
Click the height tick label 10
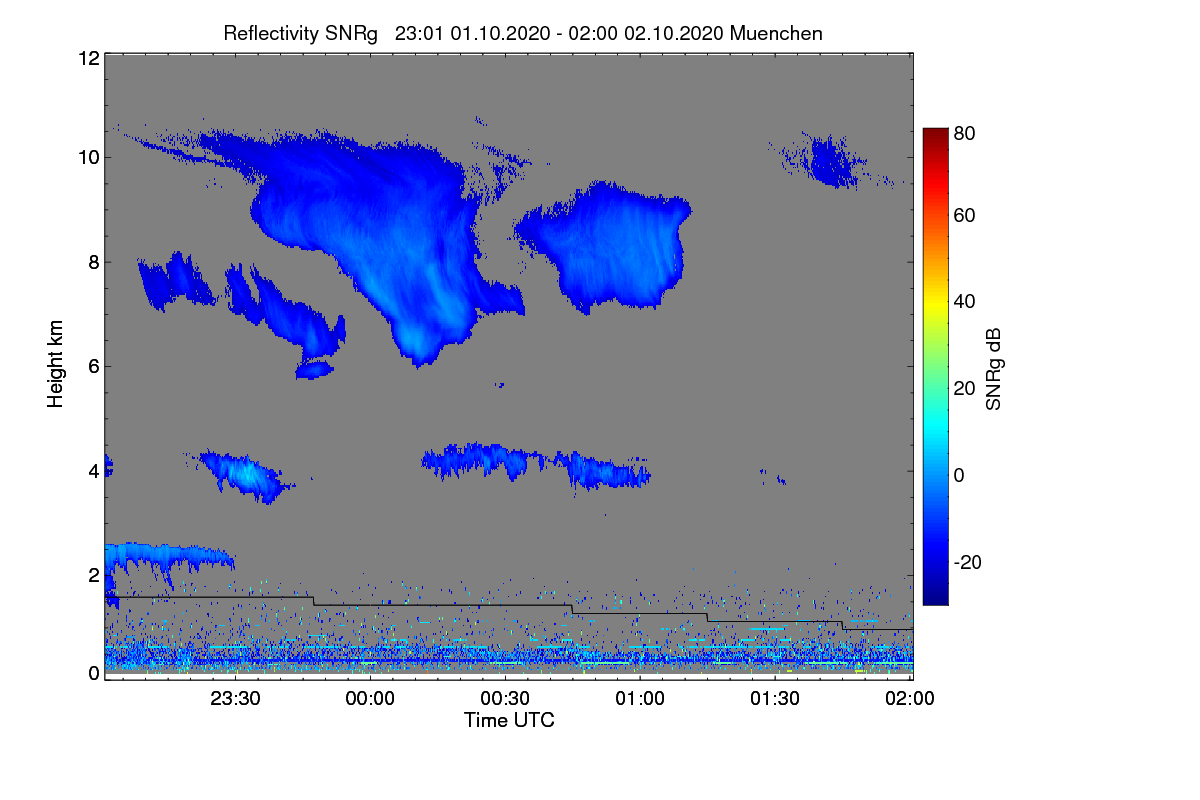click(x=88, y=157)
